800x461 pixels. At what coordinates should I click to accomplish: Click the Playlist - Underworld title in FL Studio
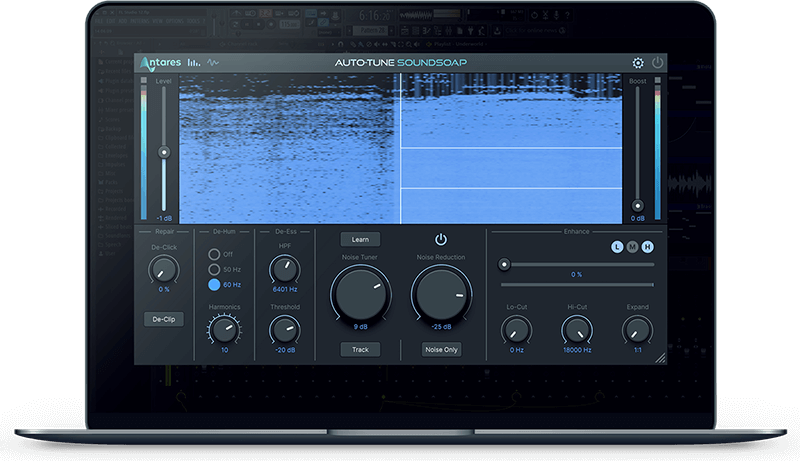click(x=458, y=44)
